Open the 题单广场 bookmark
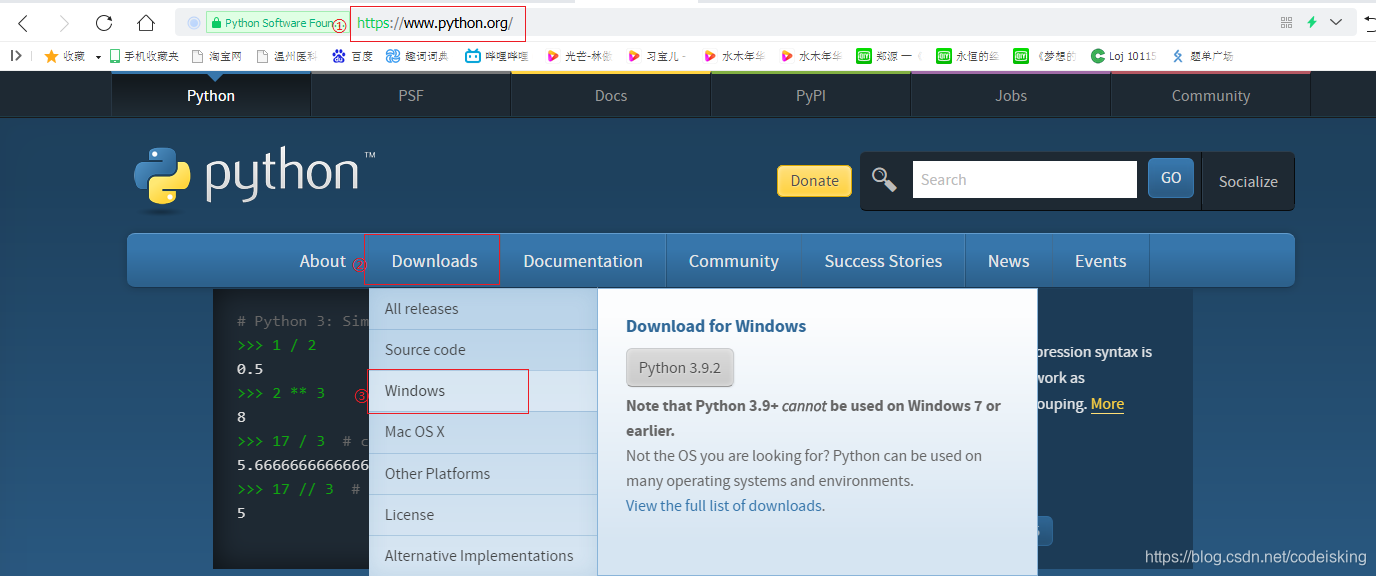This screenshot has height=576, width=1376. [x=1202, y=56]
